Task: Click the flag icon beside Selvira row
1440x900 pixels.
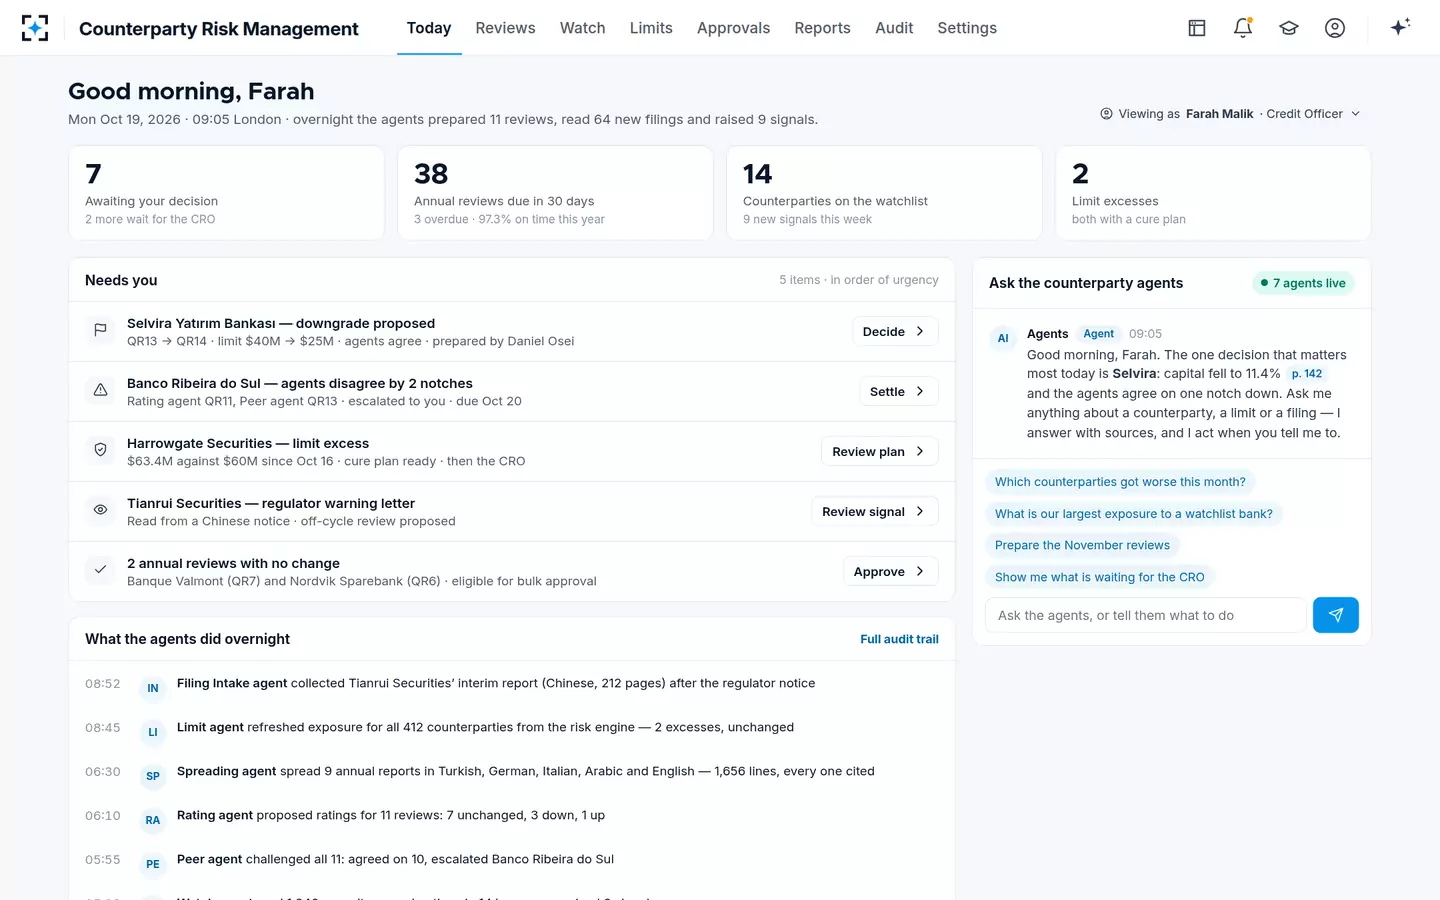Action: click(100, 330)
